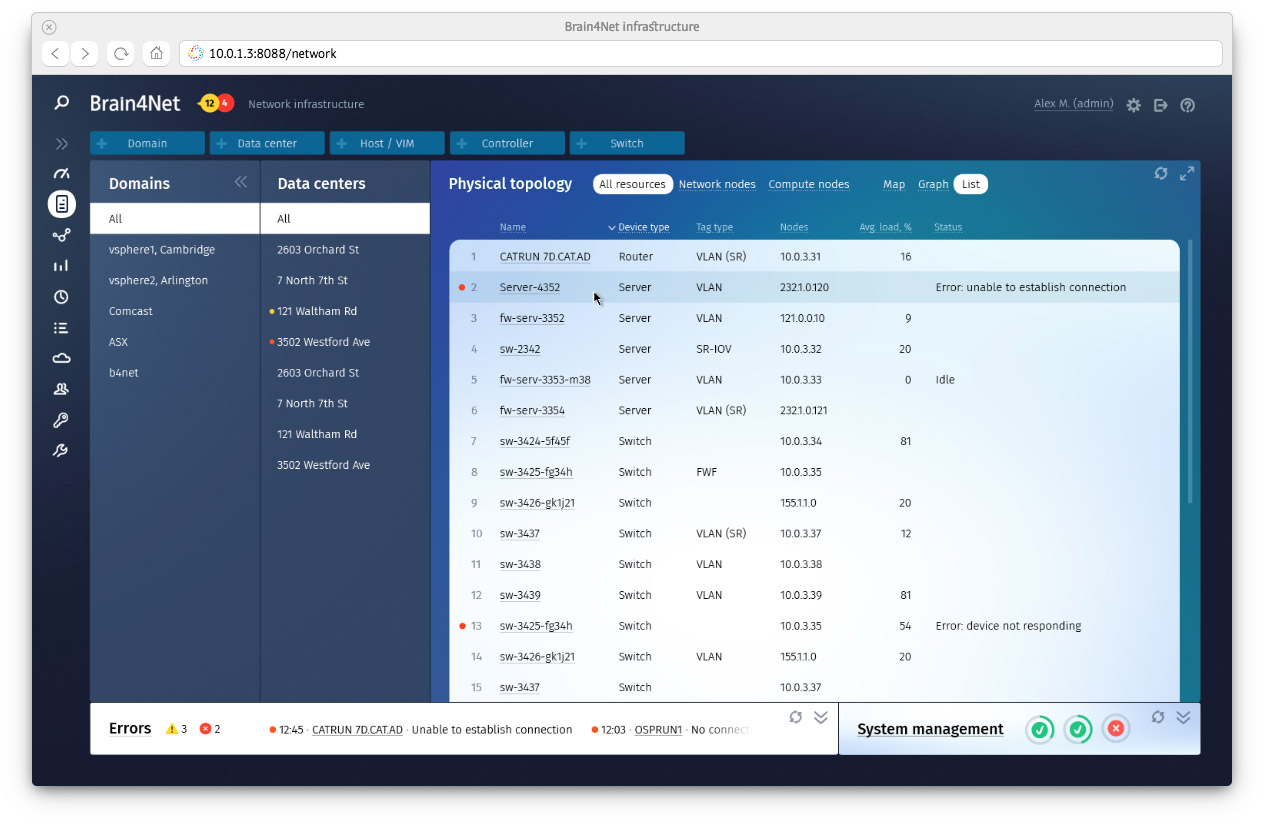Expand the left sidebar navigation

[x=61, y=144]
